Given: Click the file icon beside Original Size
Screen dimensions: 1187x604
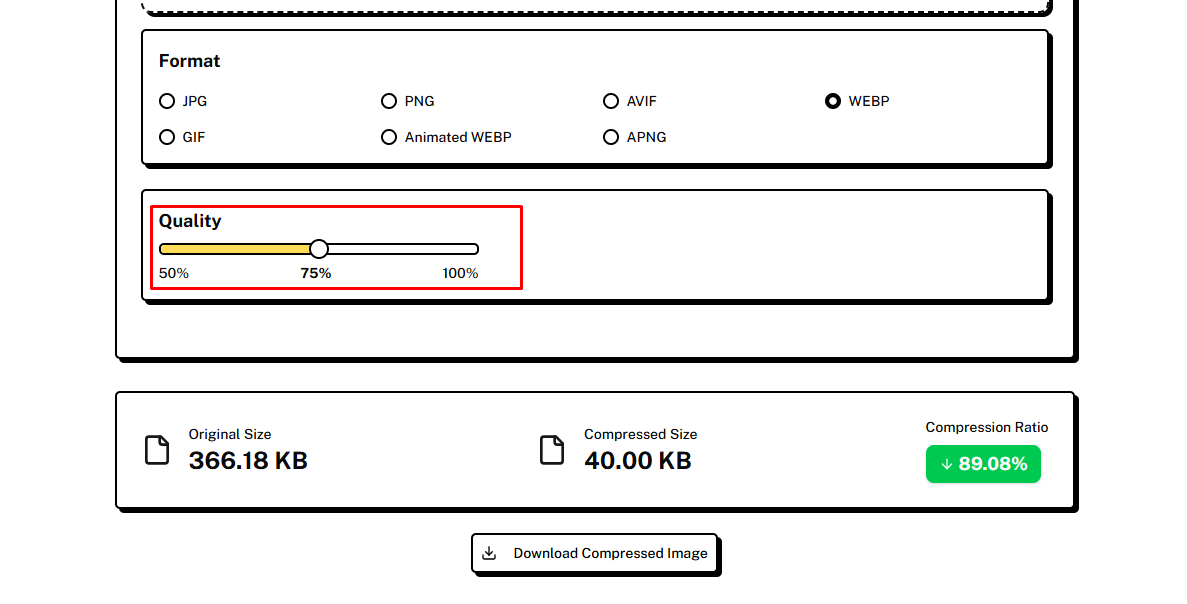Looking at the screenshot, I should point(157,450).
